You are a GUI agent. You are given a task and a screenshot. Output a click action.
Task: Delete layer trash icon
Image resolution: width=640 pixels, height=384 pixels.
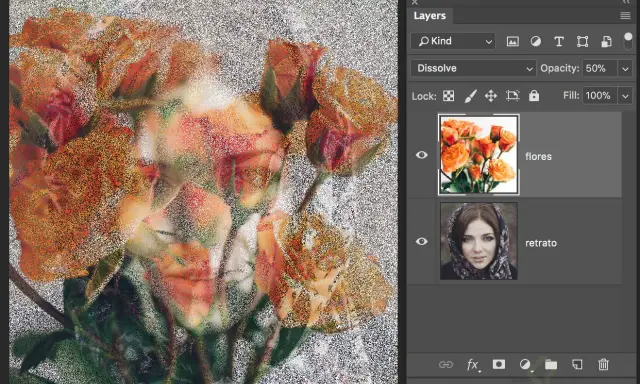click(x=603, y=364)
